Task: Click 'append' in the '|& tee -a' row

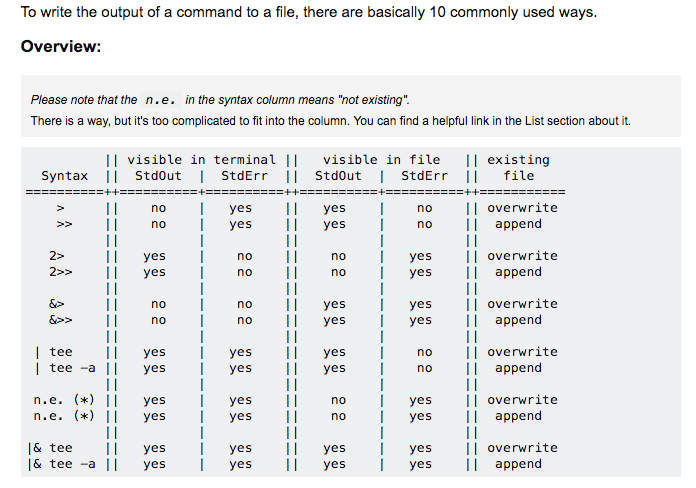Action: 518,464
